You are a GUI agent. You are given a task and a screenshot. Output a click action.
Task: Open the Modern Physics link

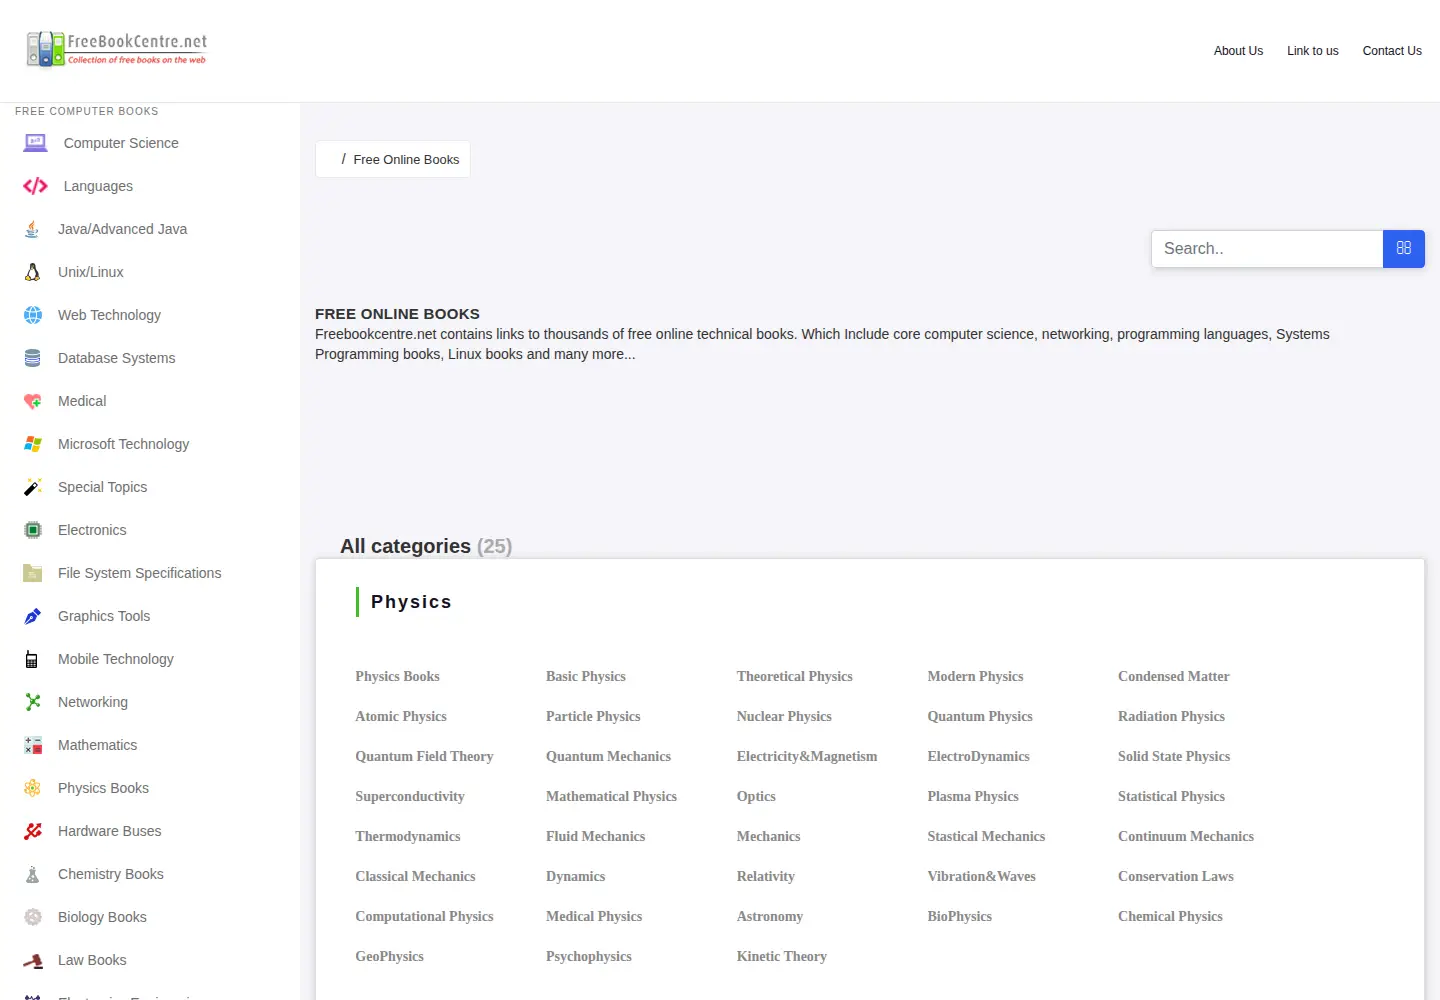[x=975, y=676]
